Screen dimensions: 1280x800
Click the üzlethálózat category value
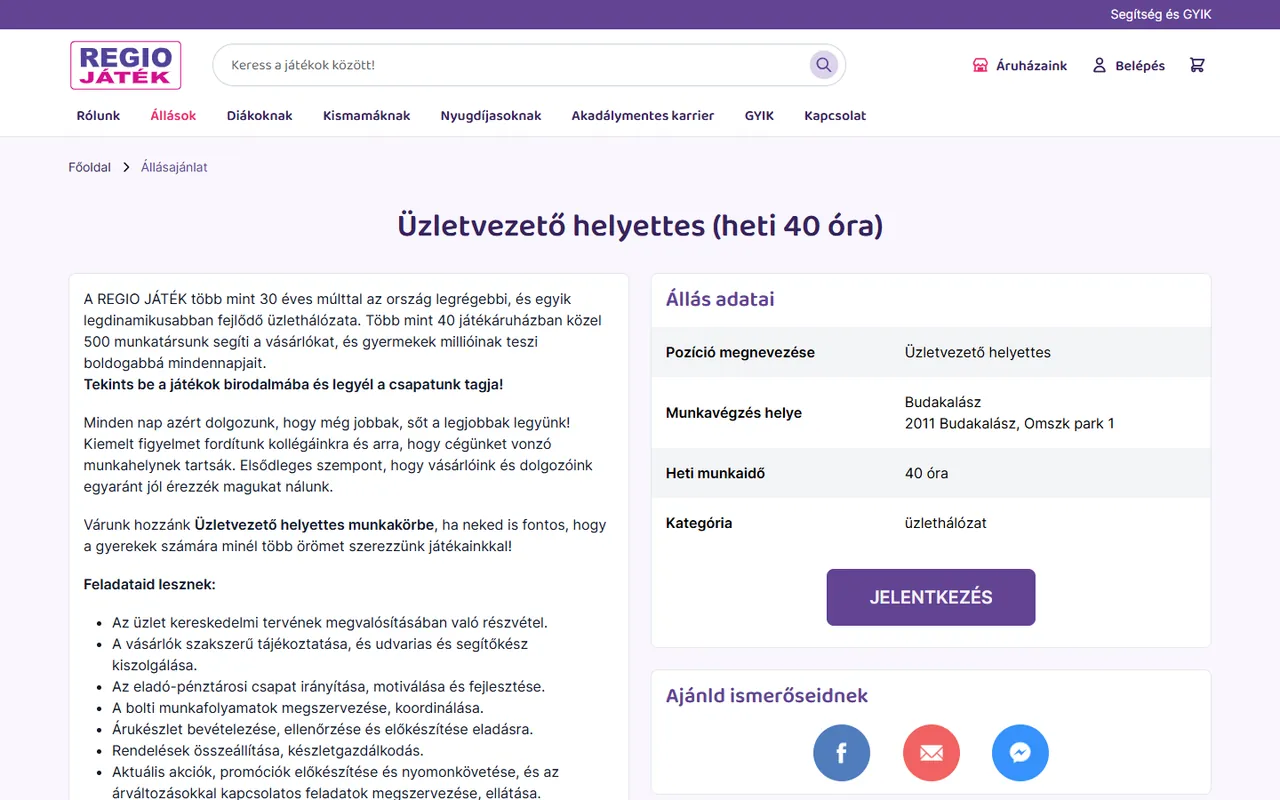(x=946, y=523)
